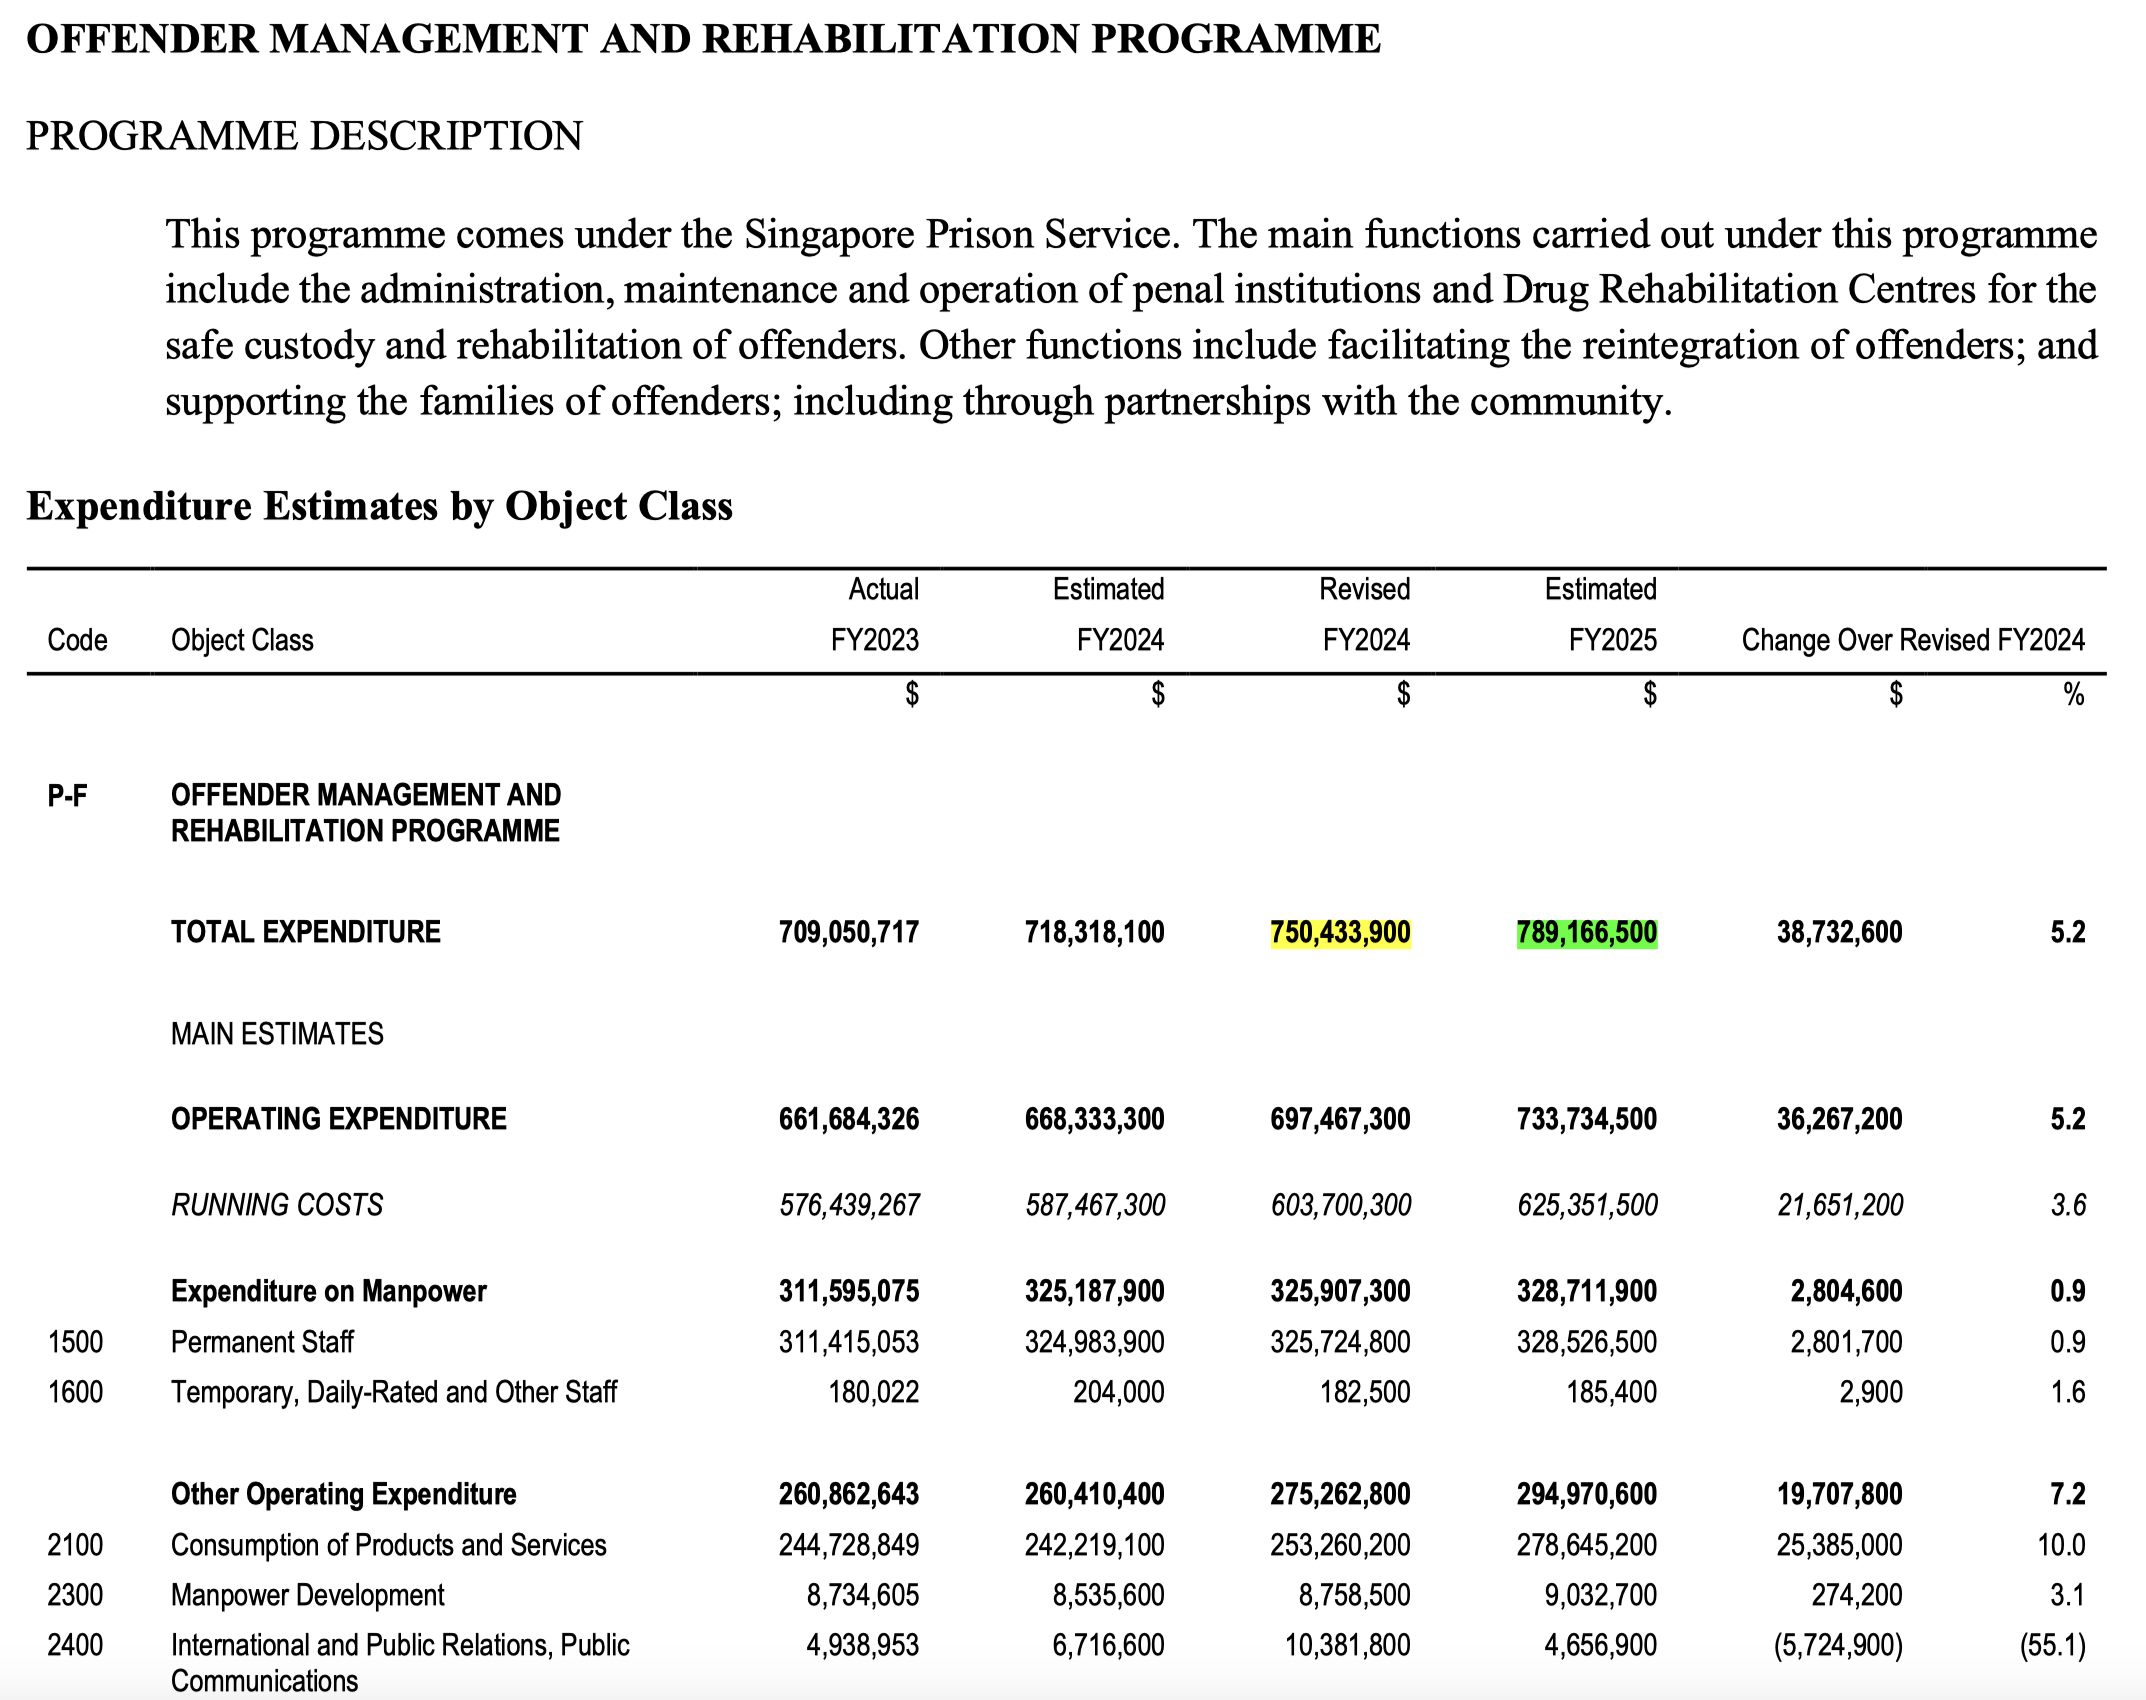
Task: Select the Manpower Development row label
Action: tap(307, 1594)
